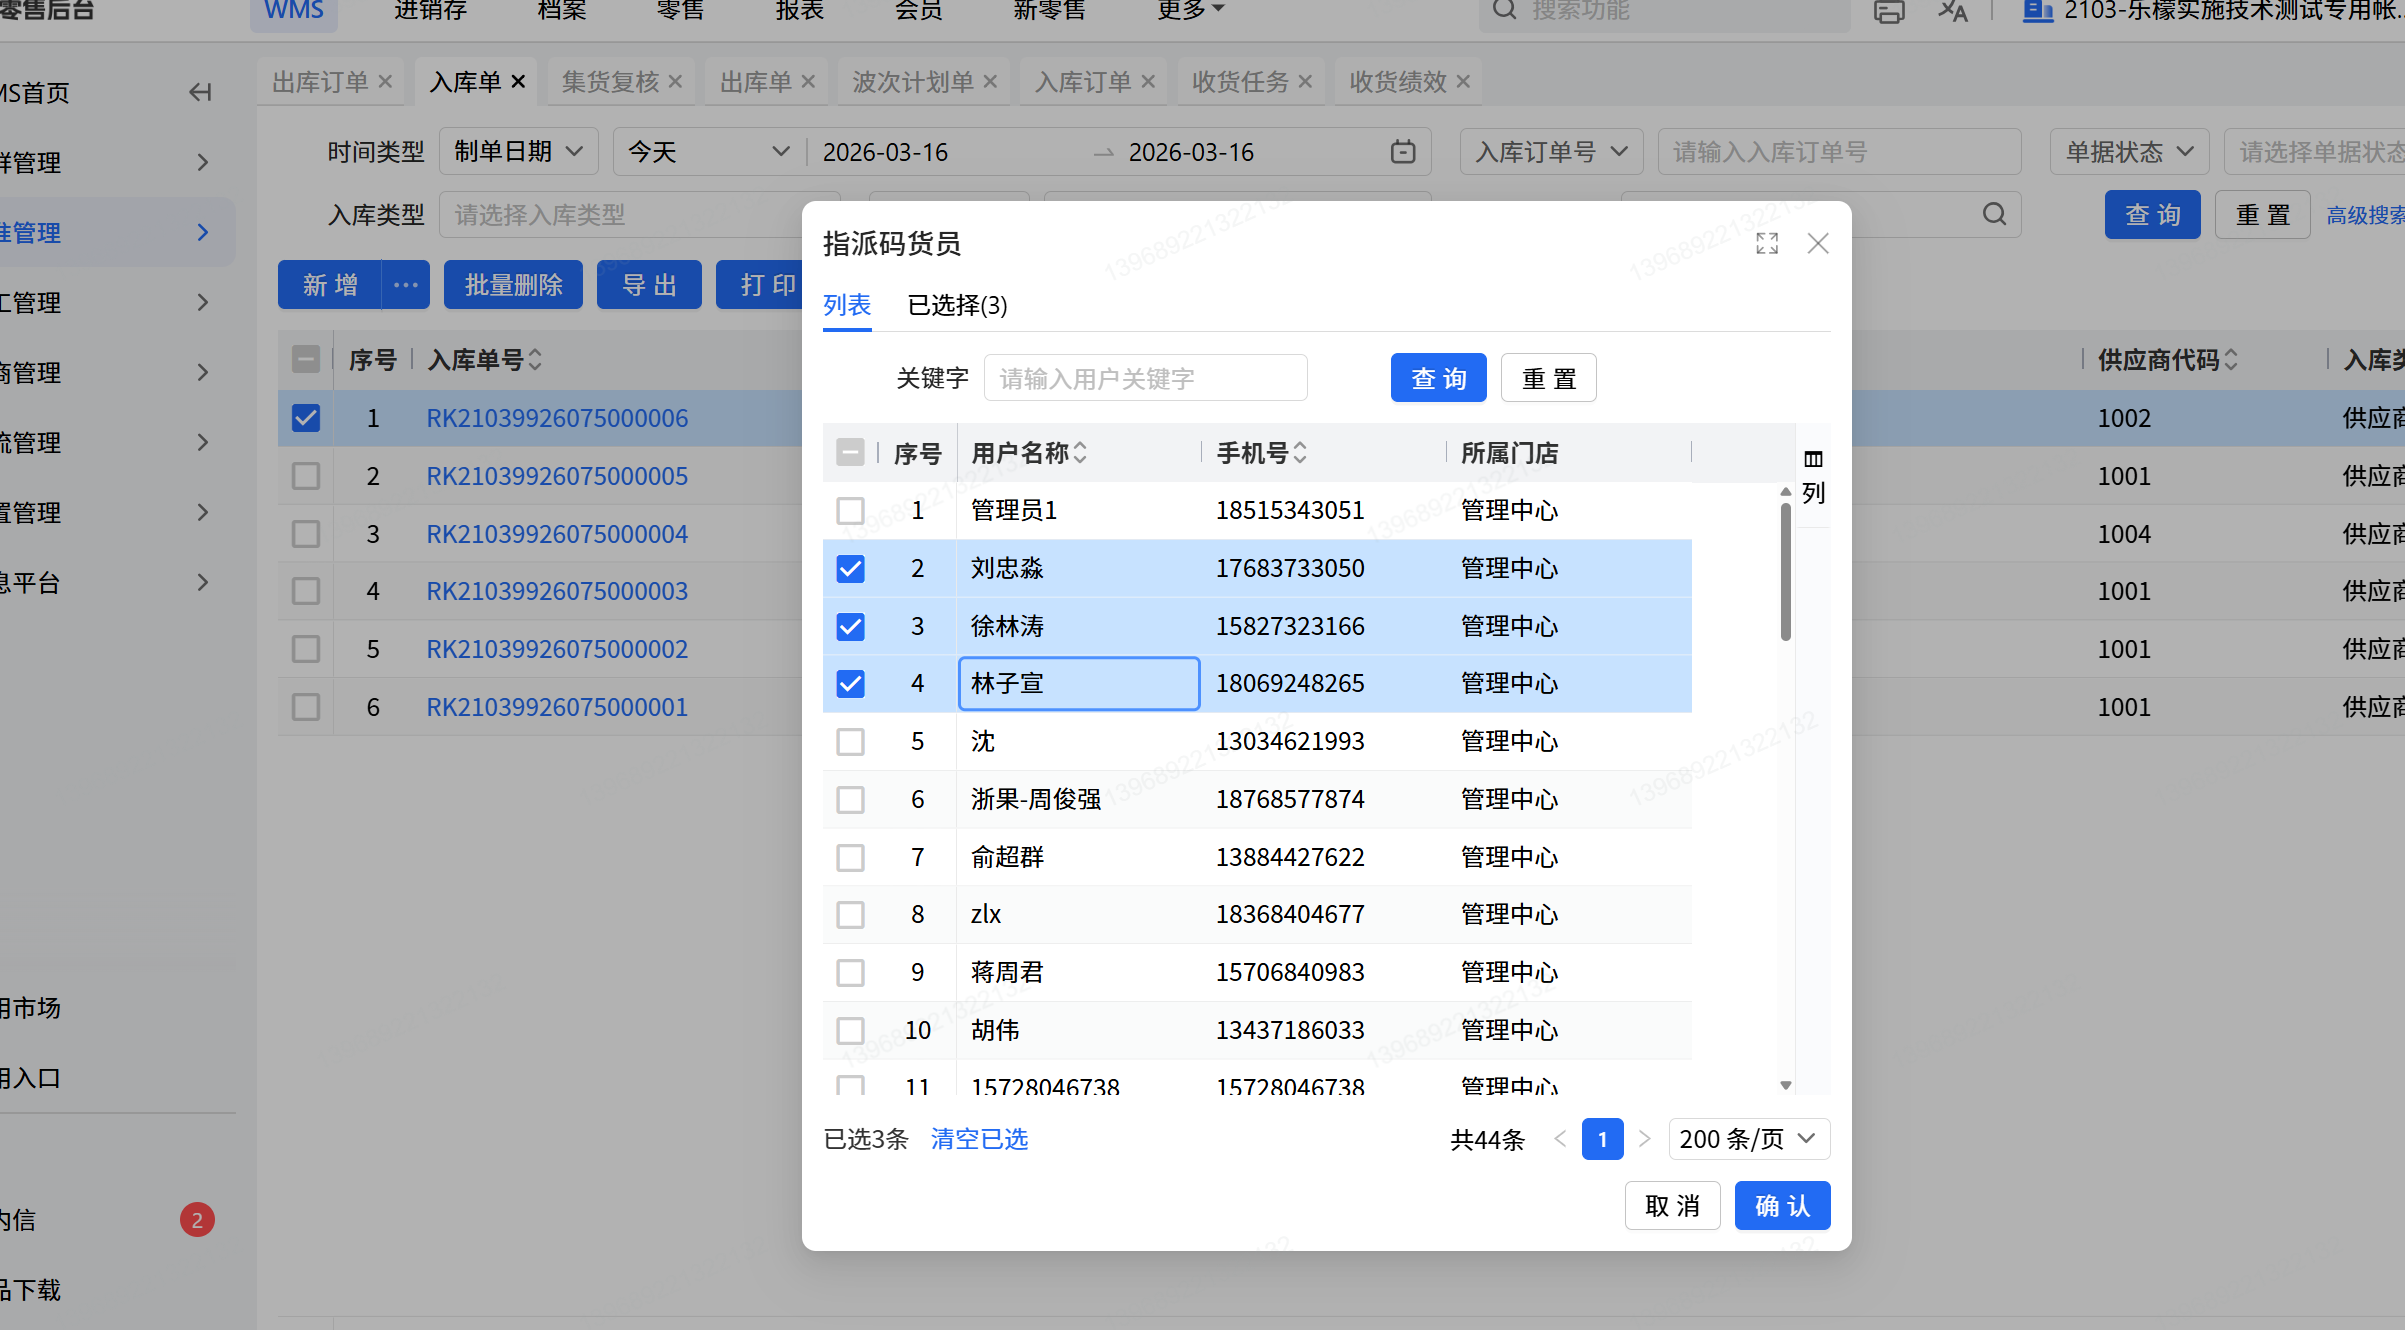Open the 200 条/页 page size dropdown
The image size is (2405, 1330).
[1748, 1139]
